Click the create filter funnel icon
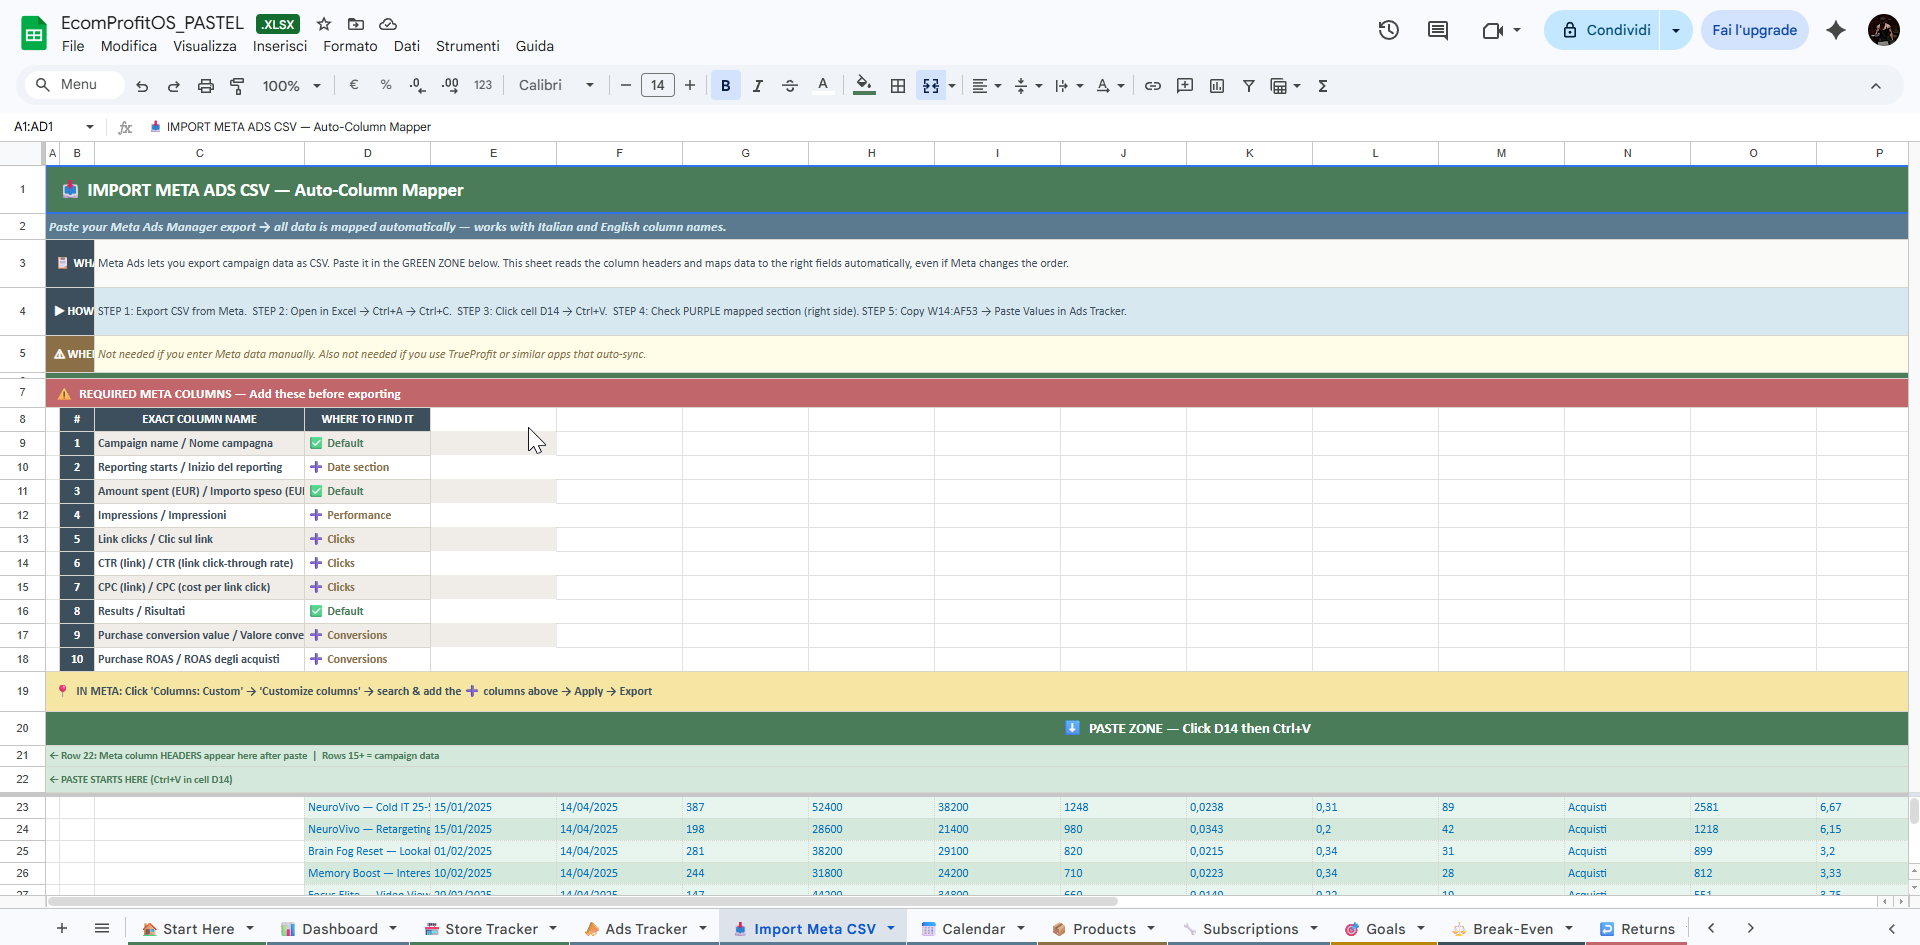The width and height of the screenshot is (1920, 945). 1248,86
